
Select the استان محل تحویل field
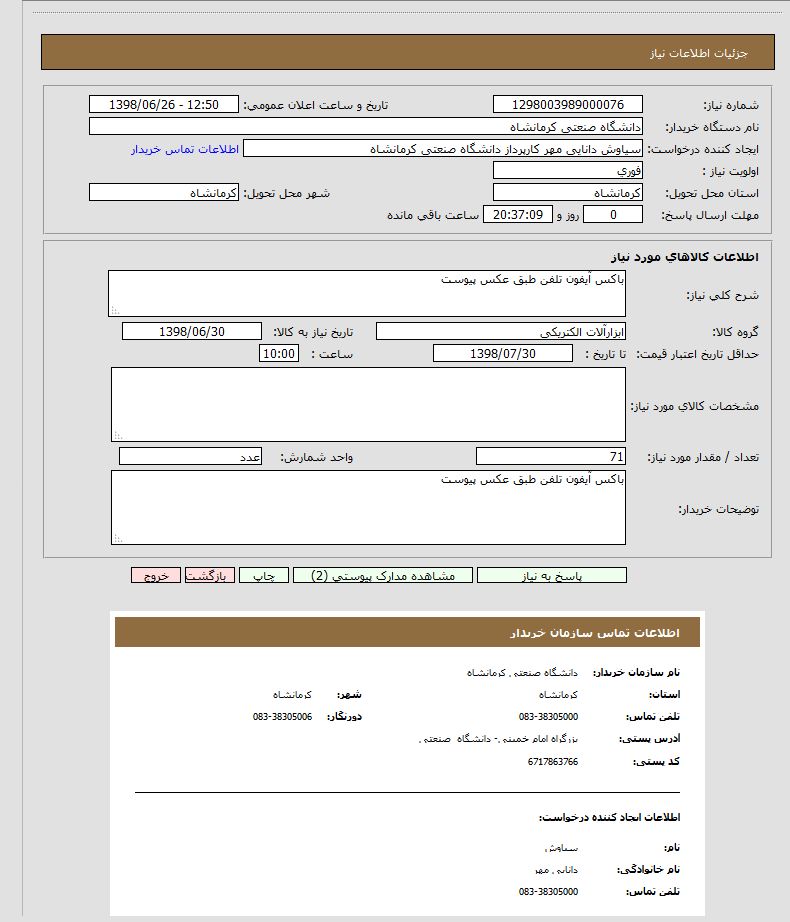click(x=567, y=193)
